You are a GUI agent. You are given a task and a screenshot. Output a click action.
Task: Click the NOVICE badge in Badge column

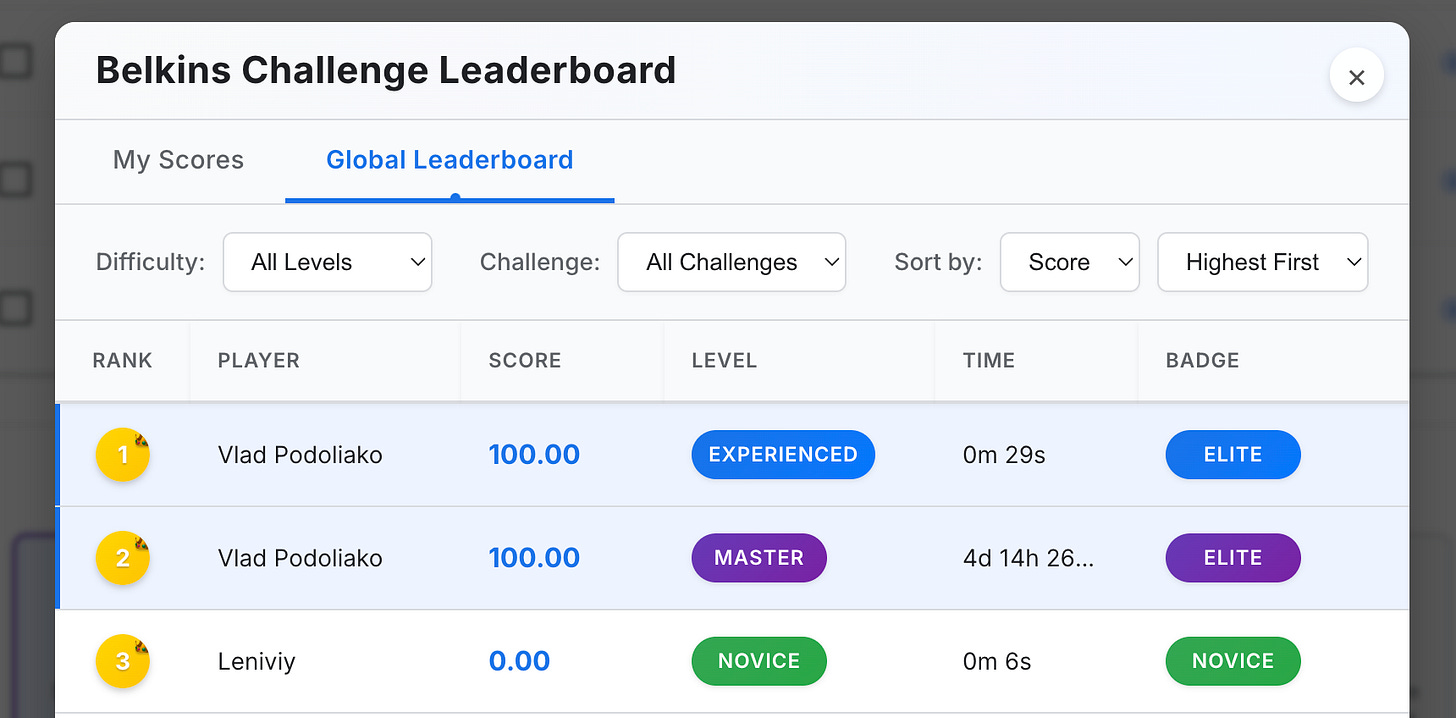(1233, 661)
